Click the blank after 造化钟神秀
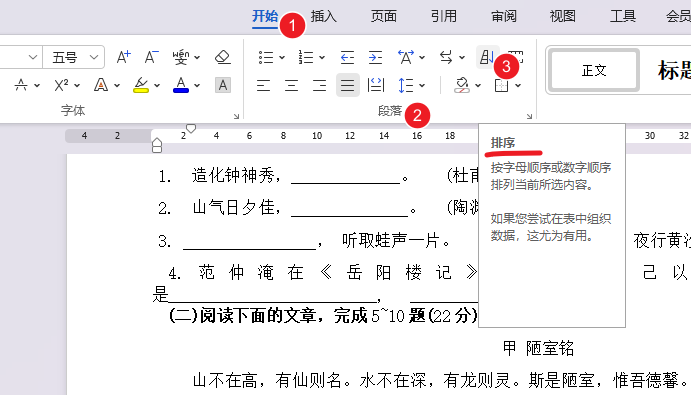The height and width of the screenshot is (395, 691). 346,177
